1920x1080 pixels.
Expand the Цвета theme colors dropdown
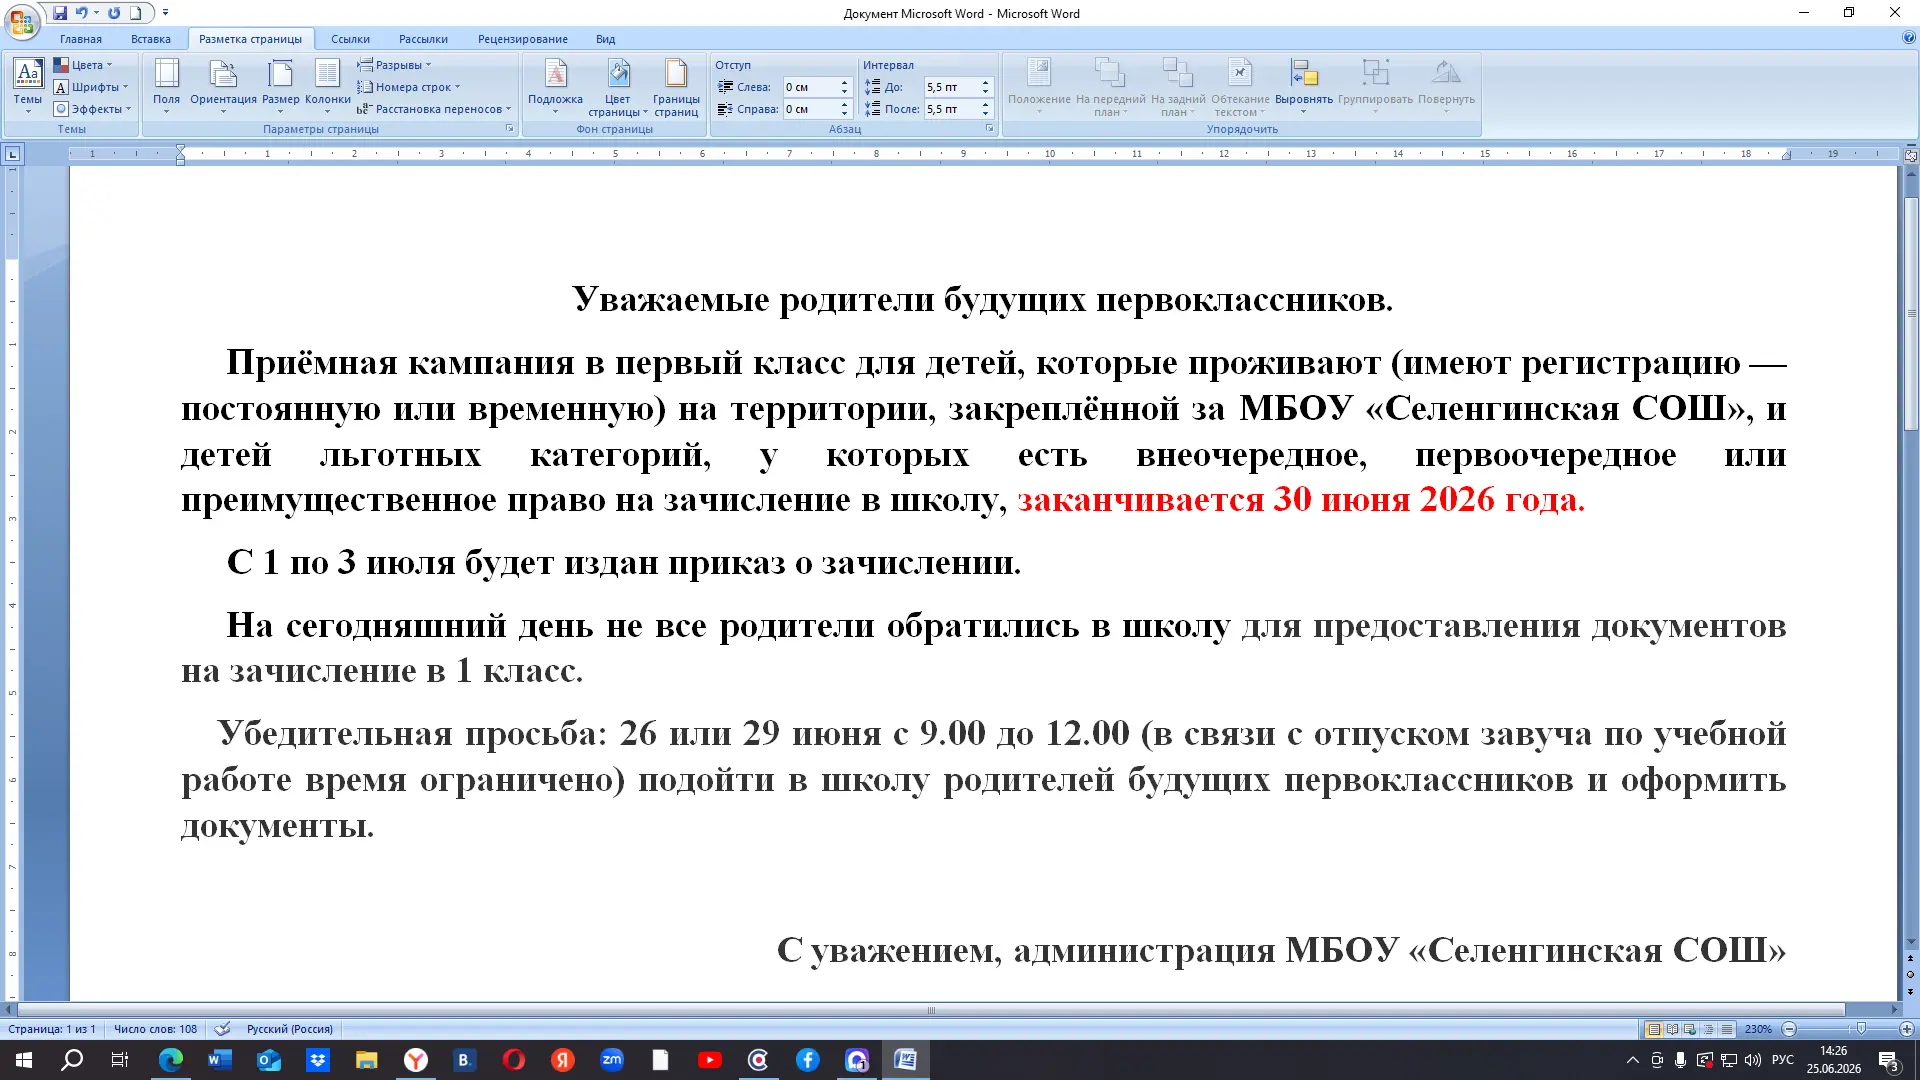[x=83, y=65]
